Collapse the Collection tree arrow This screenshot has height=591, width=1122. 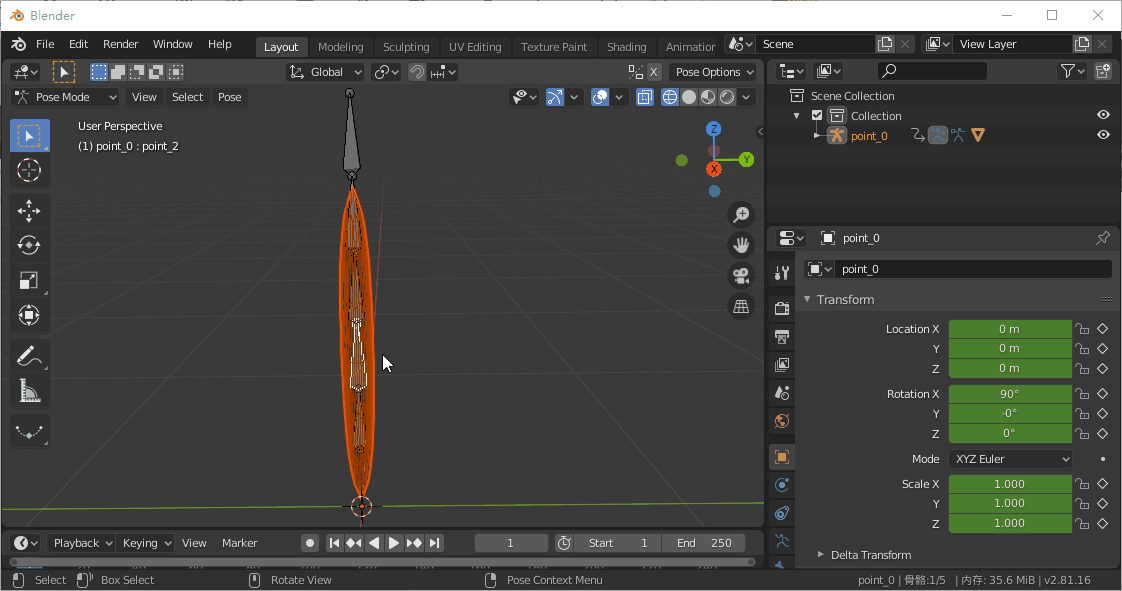click(x=796, y=116)
